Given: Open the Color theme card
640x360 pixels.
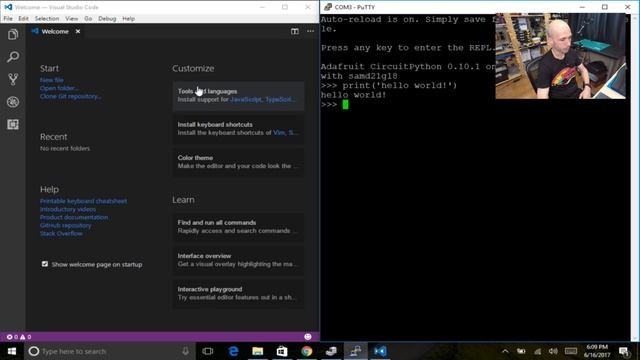Looking at the screenshot, I should point(238,162).
